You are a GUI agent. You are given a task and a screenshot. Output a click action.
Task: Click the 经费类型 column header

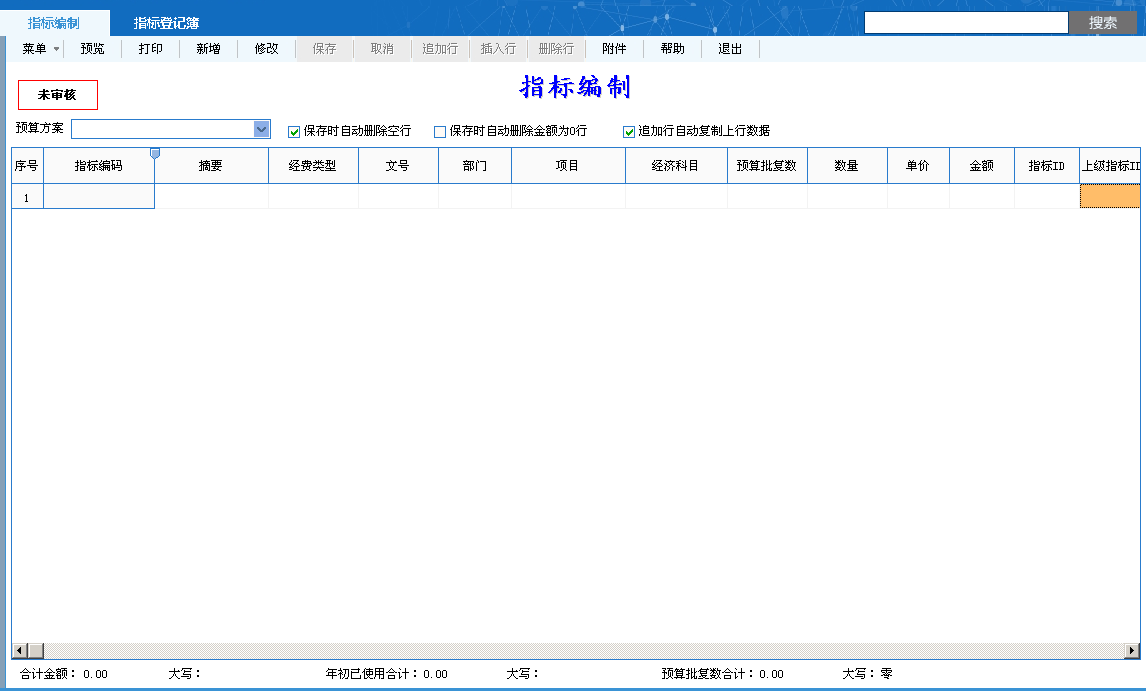pyautogui.click(x=313, y=166)
